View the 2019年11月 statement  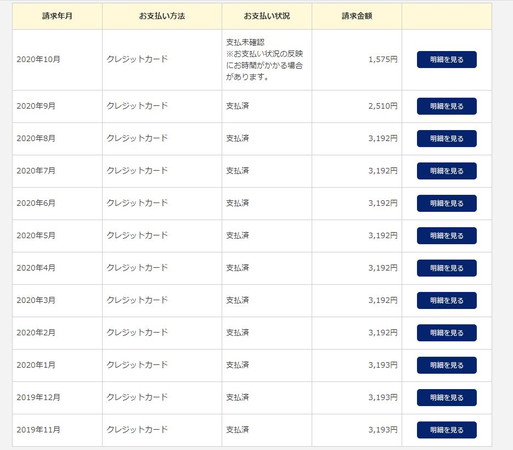(447, 430)
